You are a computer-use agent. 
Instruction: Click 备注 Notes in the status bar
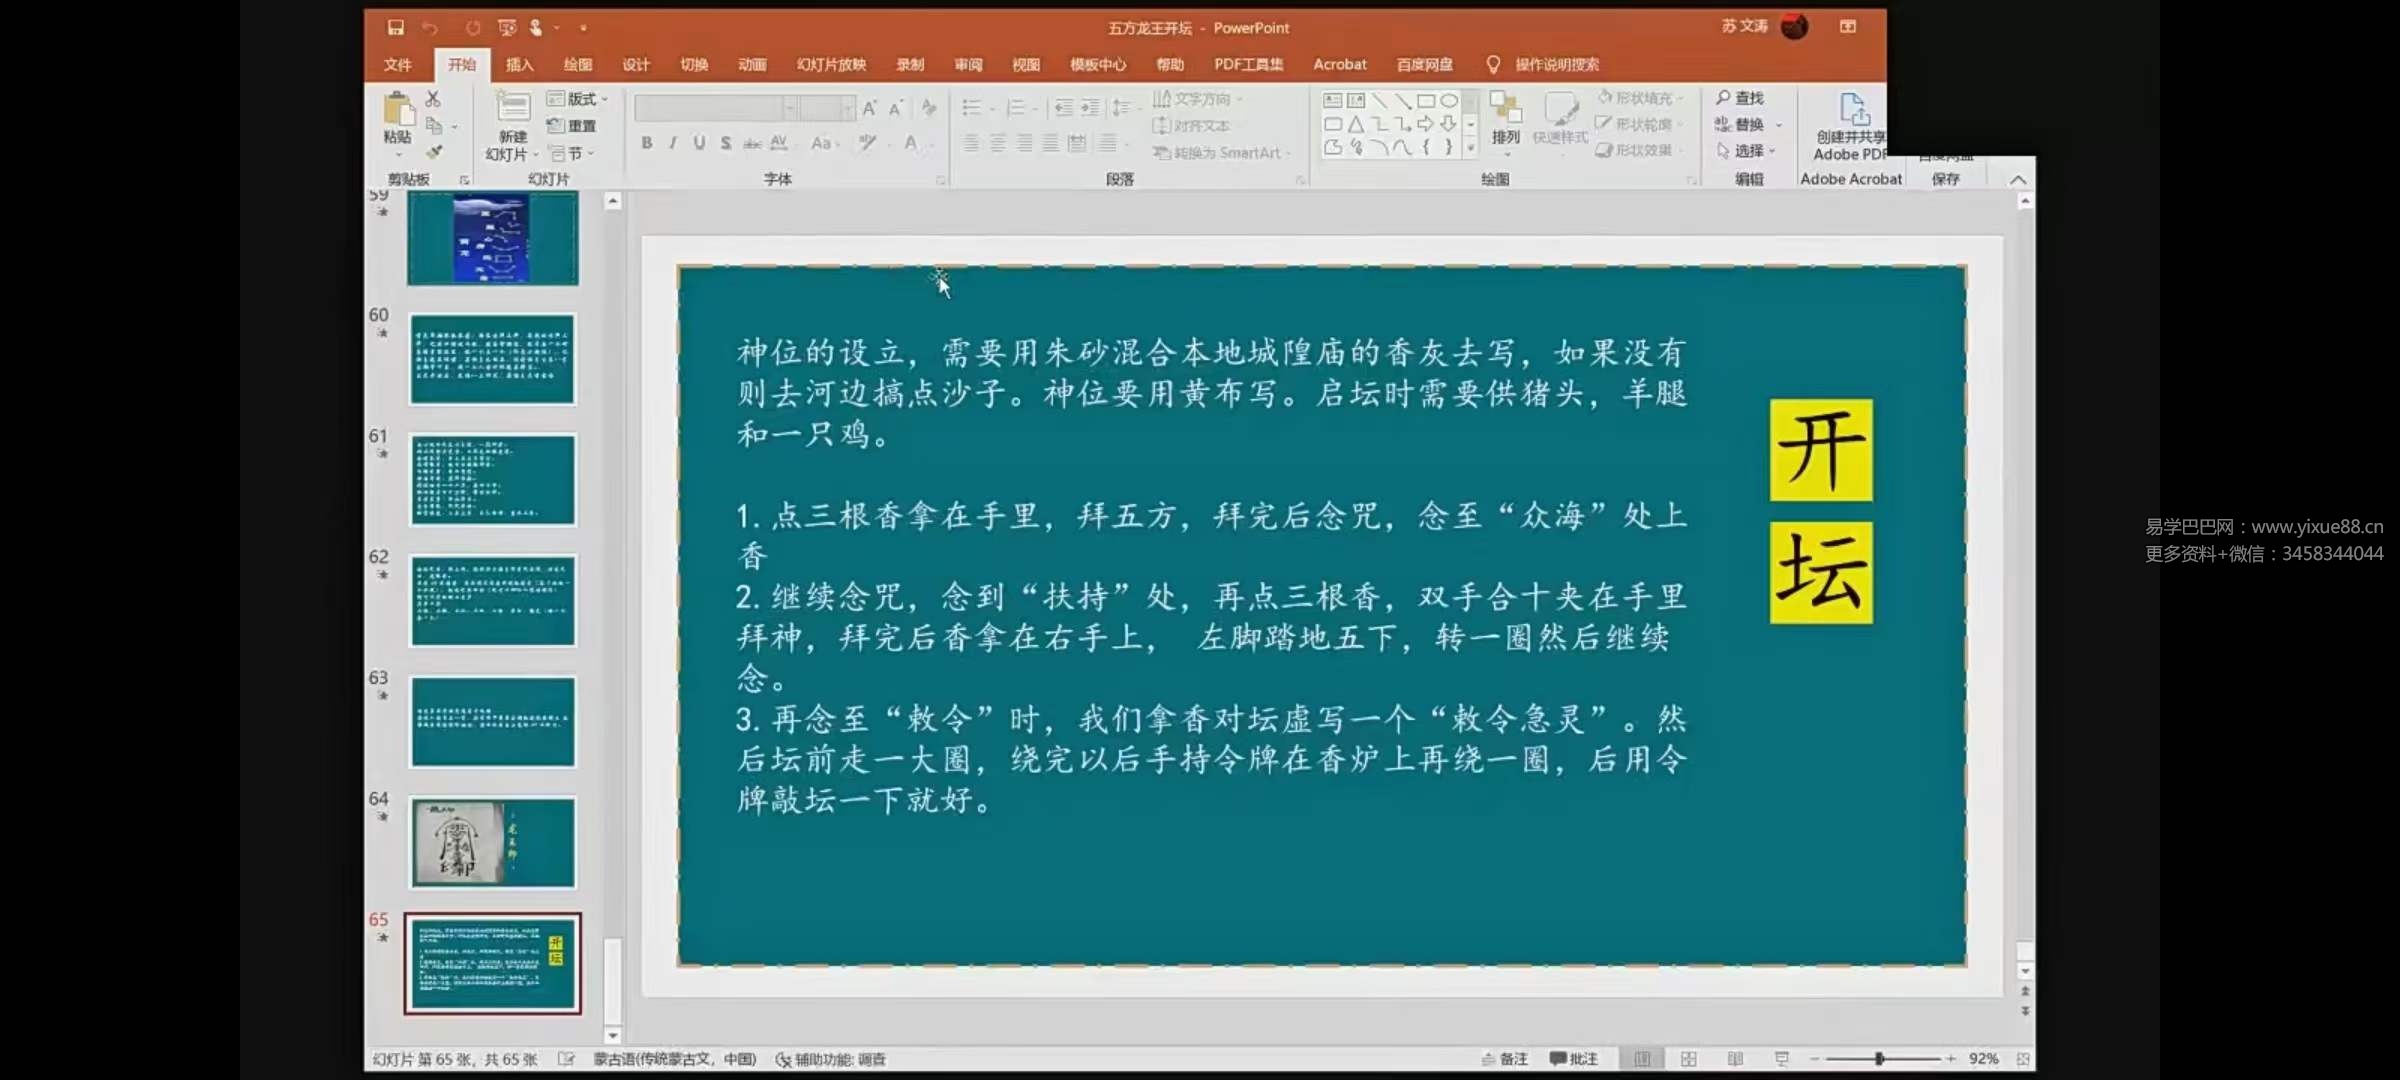1507,1058
